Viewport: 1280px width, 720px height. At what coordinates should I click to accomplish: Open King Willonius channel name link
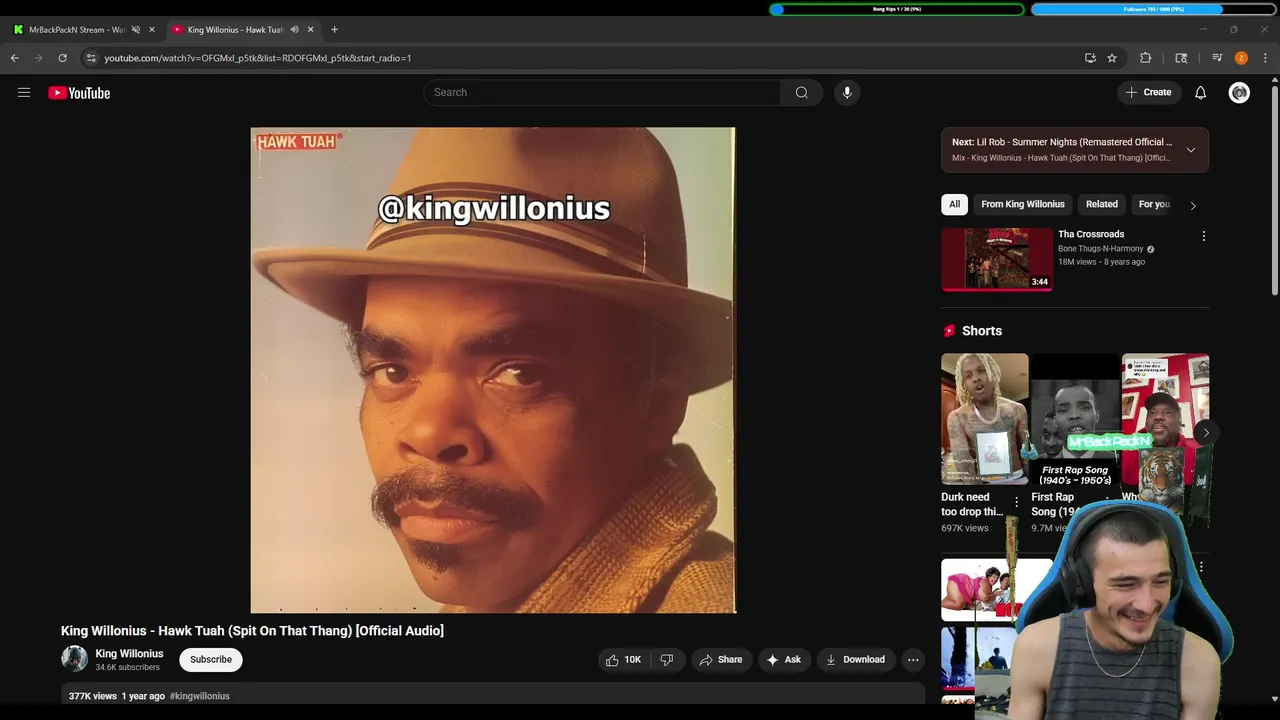pos(129,654)
